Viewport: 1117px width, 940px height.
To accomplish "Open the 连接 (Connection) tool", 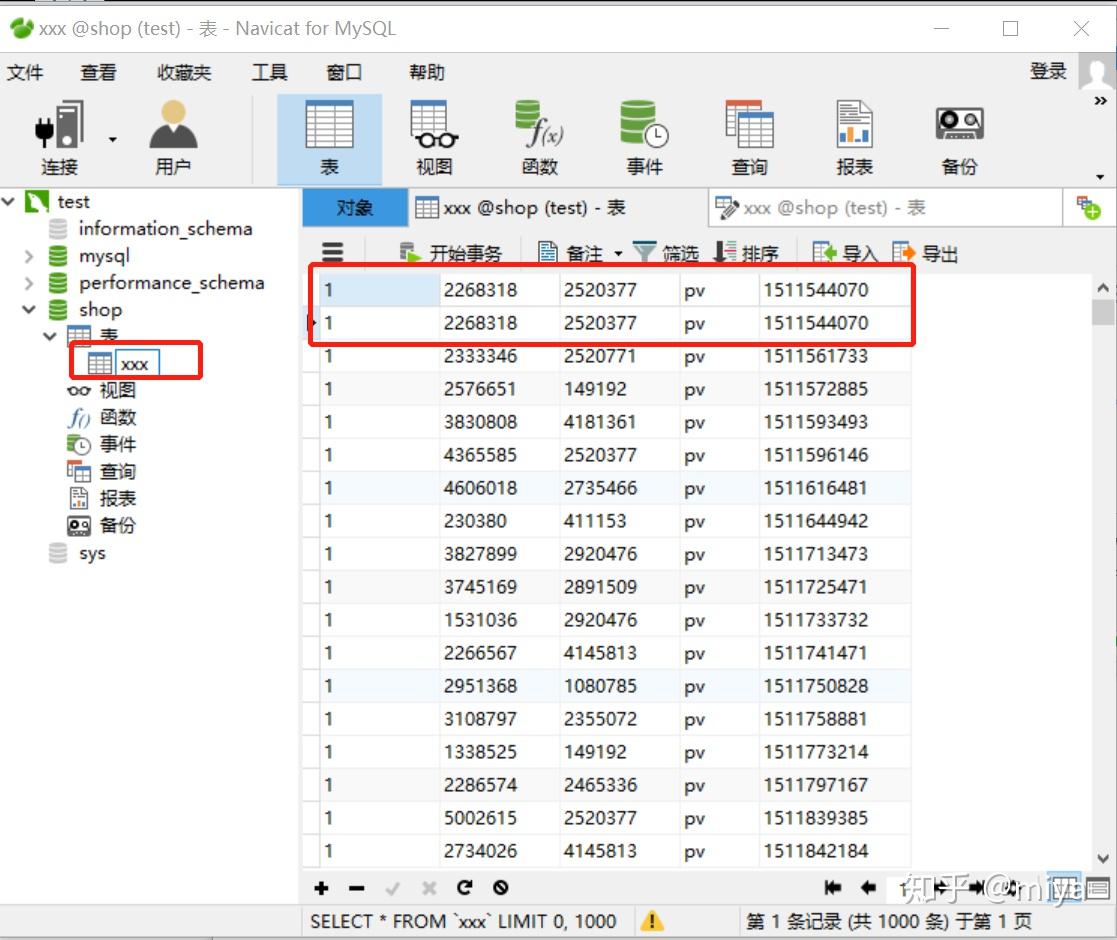I will [x=60, y=138].
